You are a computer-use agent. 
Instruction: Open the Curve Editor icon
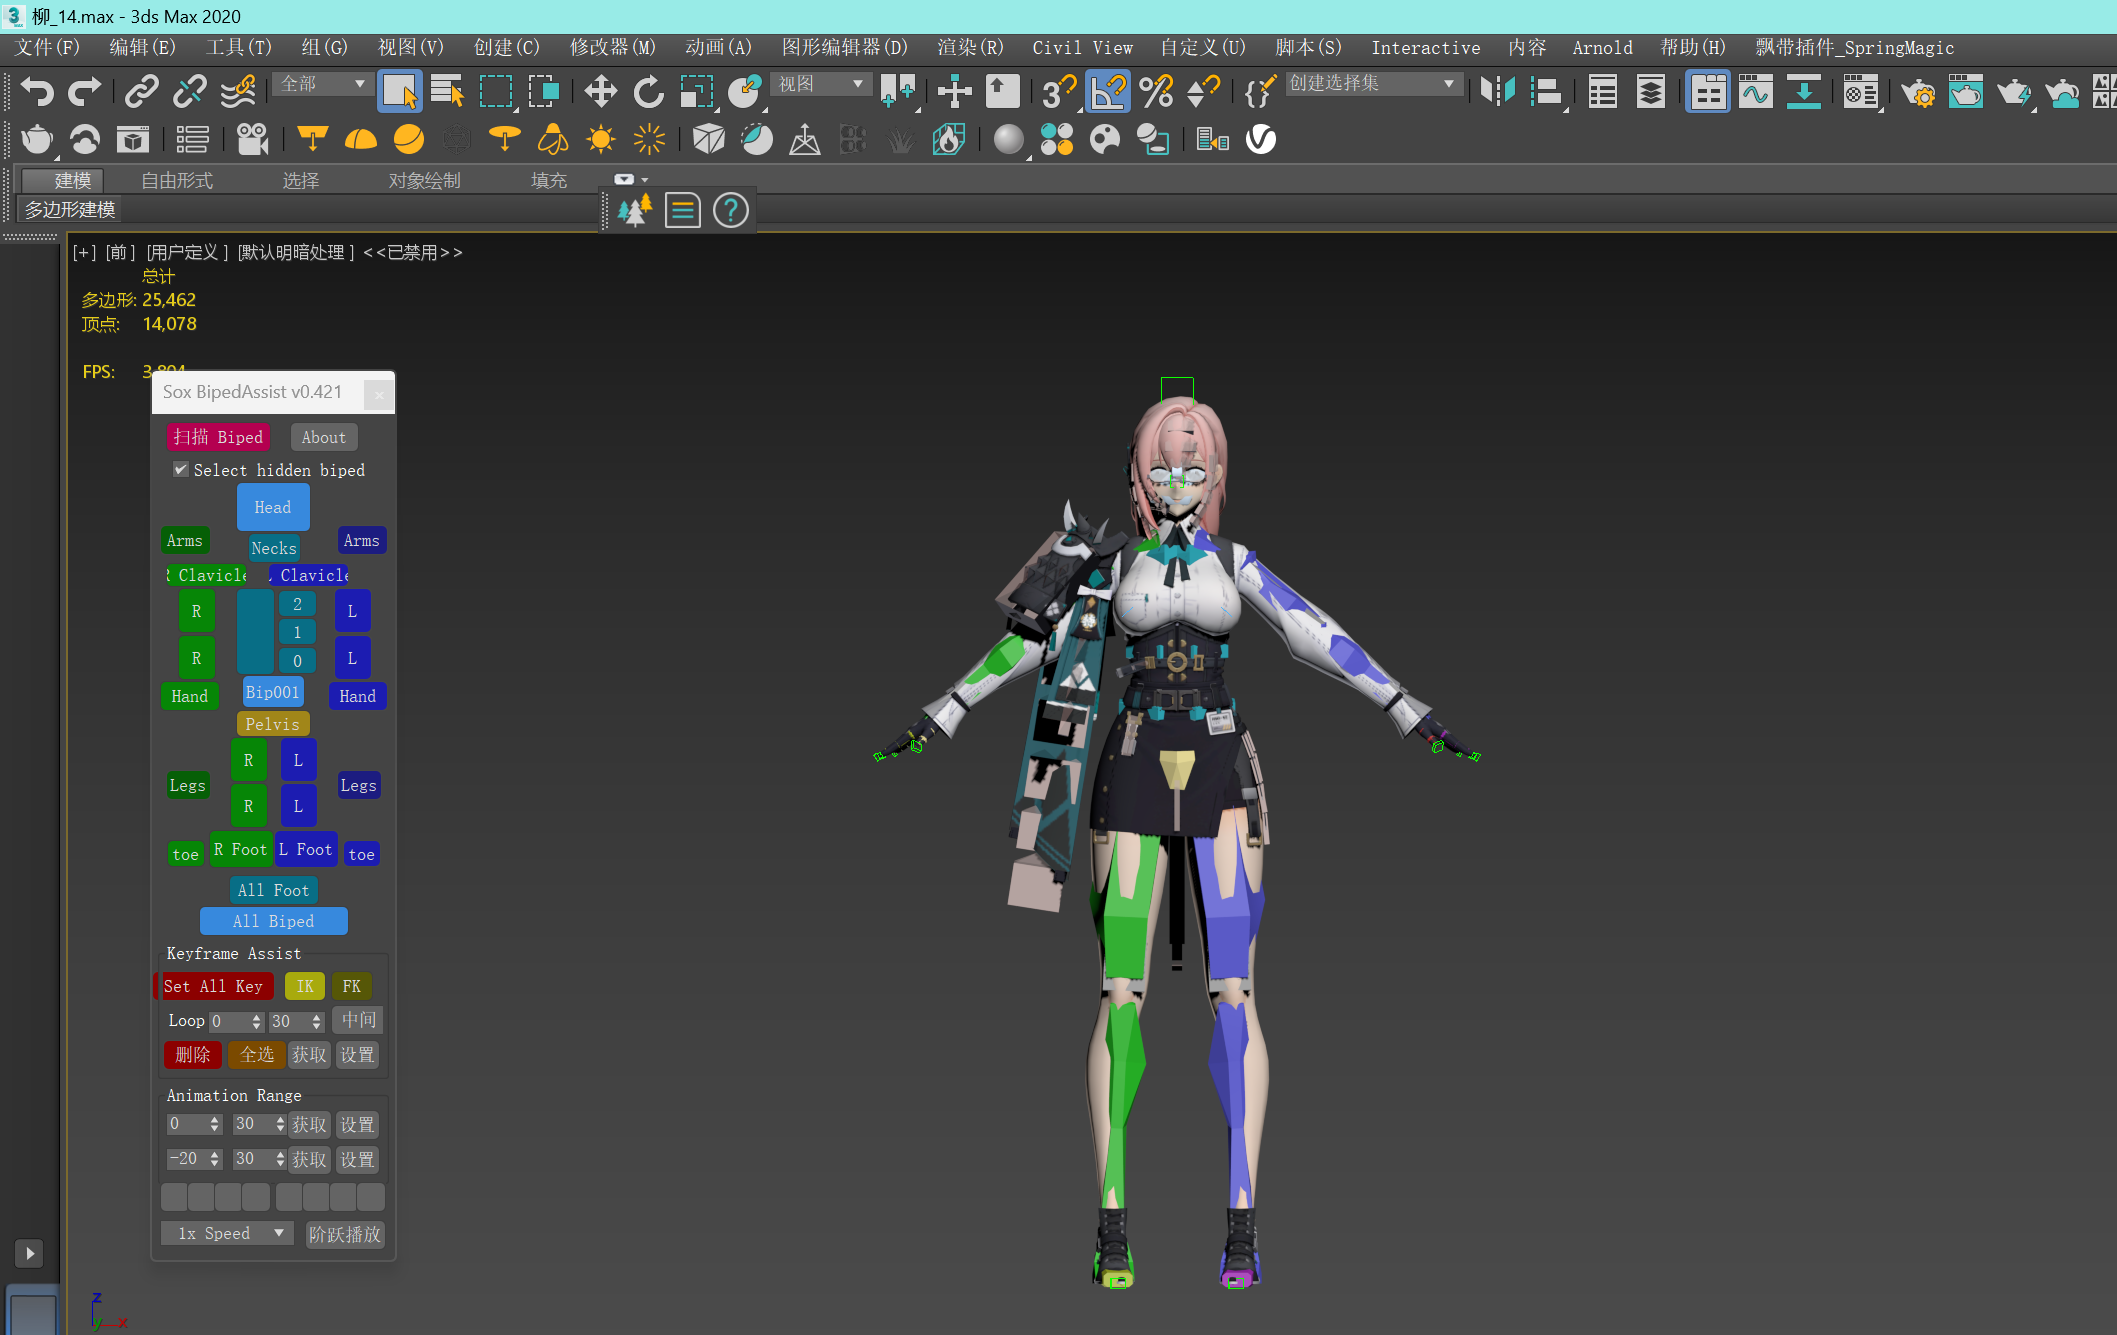[x=1756, y=92]
